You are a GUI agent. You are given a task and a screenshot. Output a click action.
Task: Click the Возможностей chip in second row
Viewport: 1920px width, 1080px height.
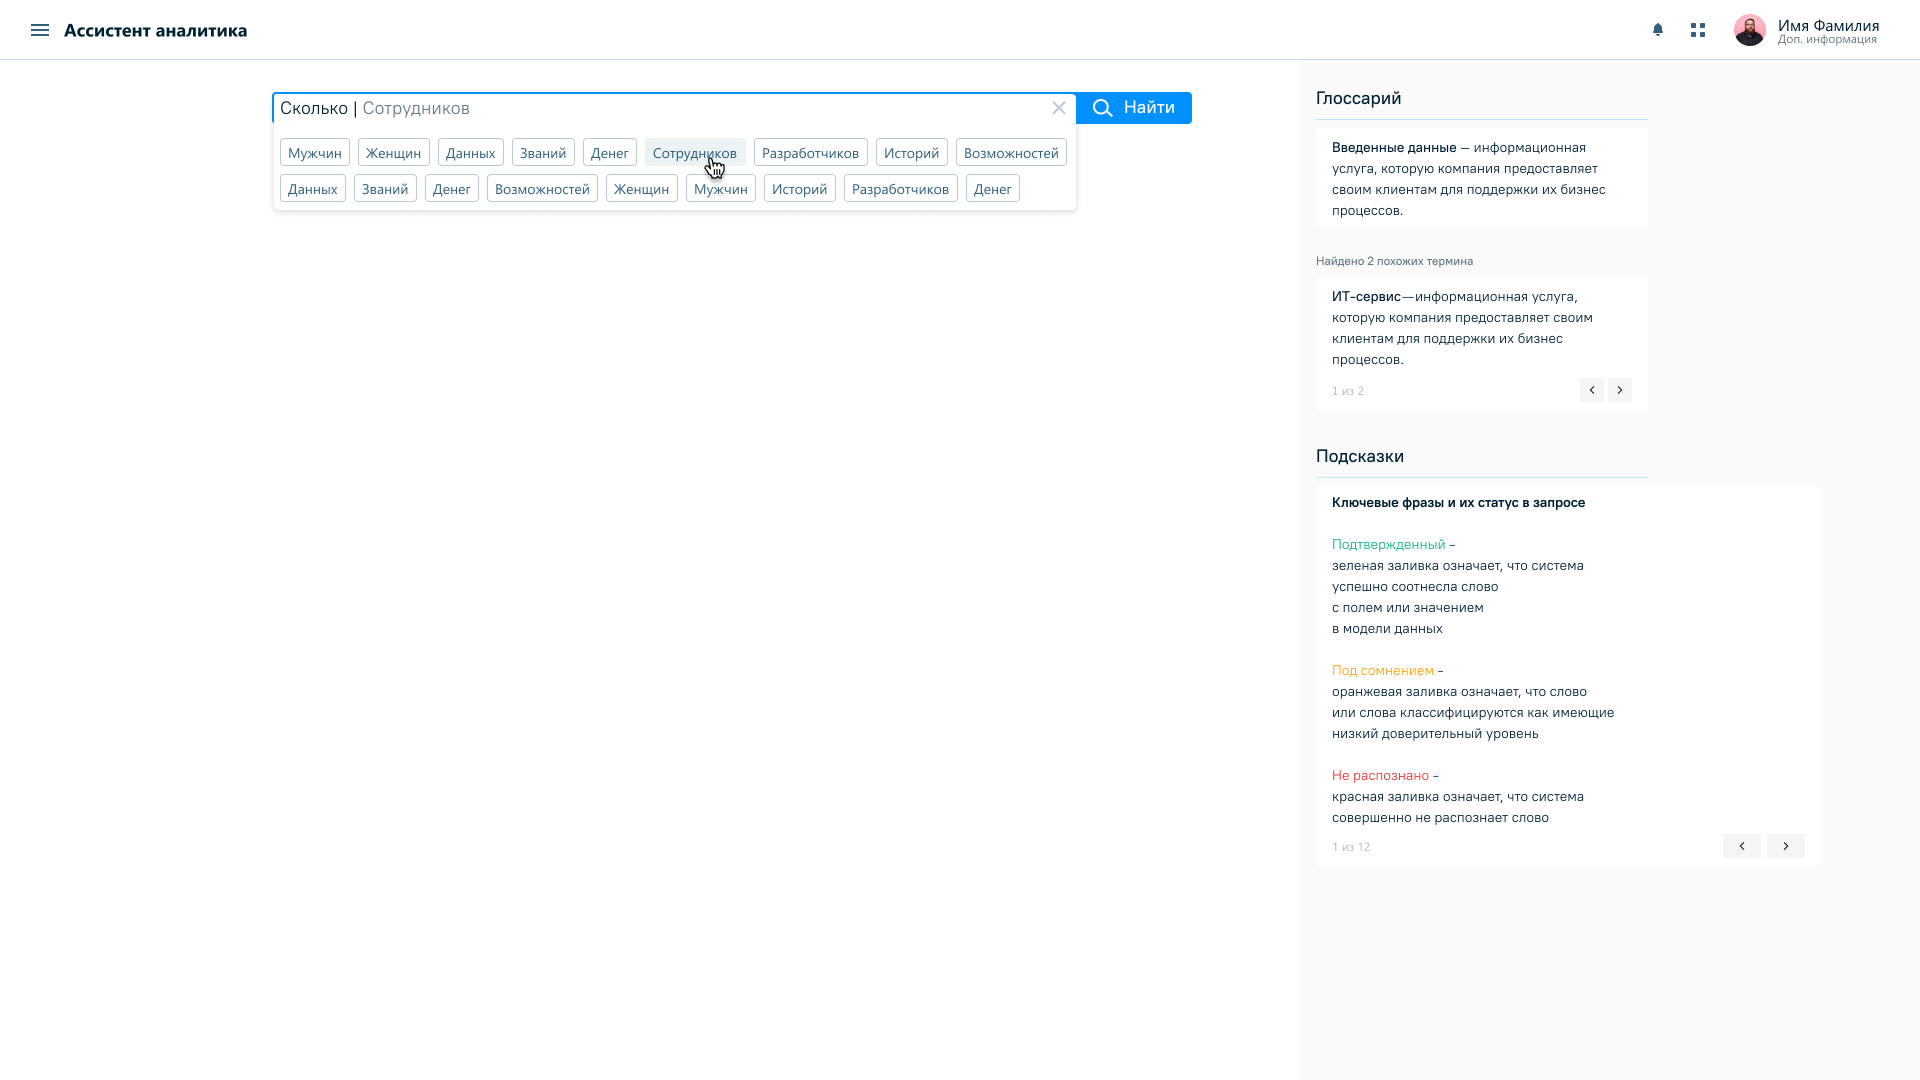click(542, 189)
